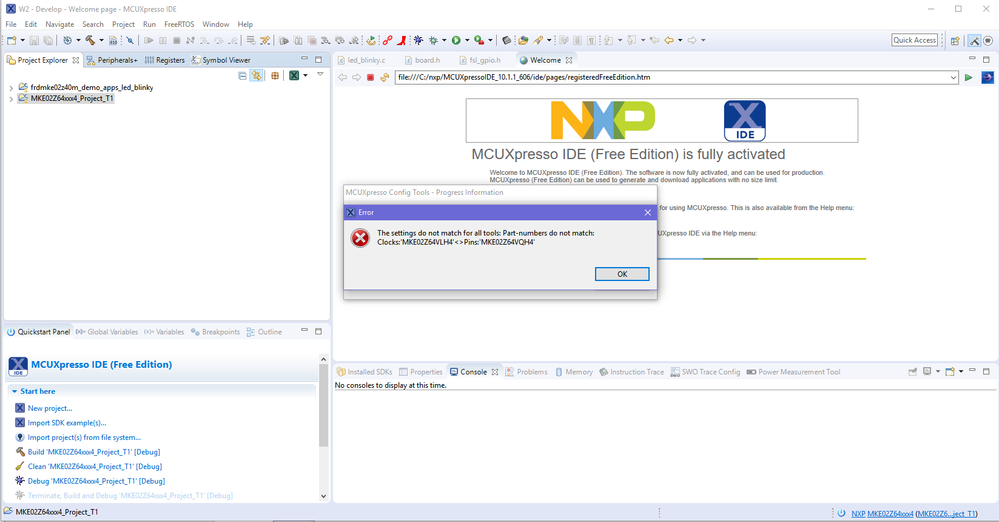Switch to the Power Measurement Tool tab
The image size is (999, 522).
[793, 372]
